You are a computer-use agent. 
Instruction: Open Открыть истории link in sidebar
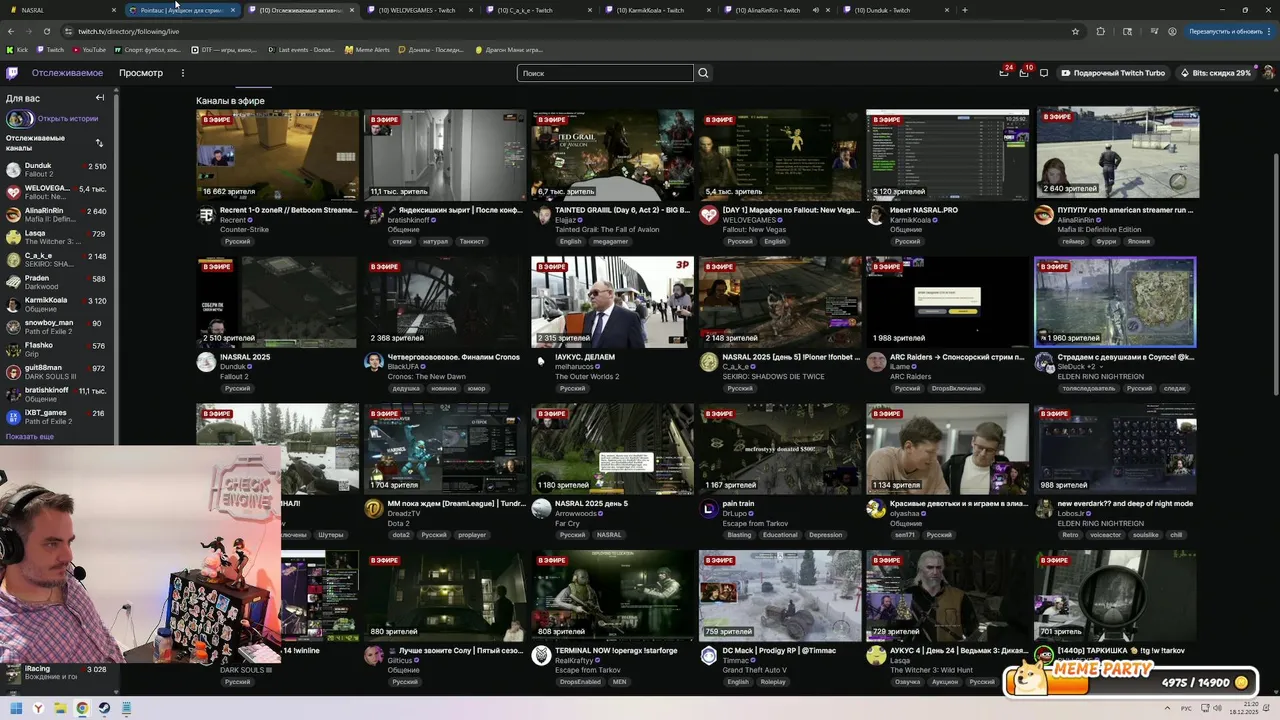[68, 118]
